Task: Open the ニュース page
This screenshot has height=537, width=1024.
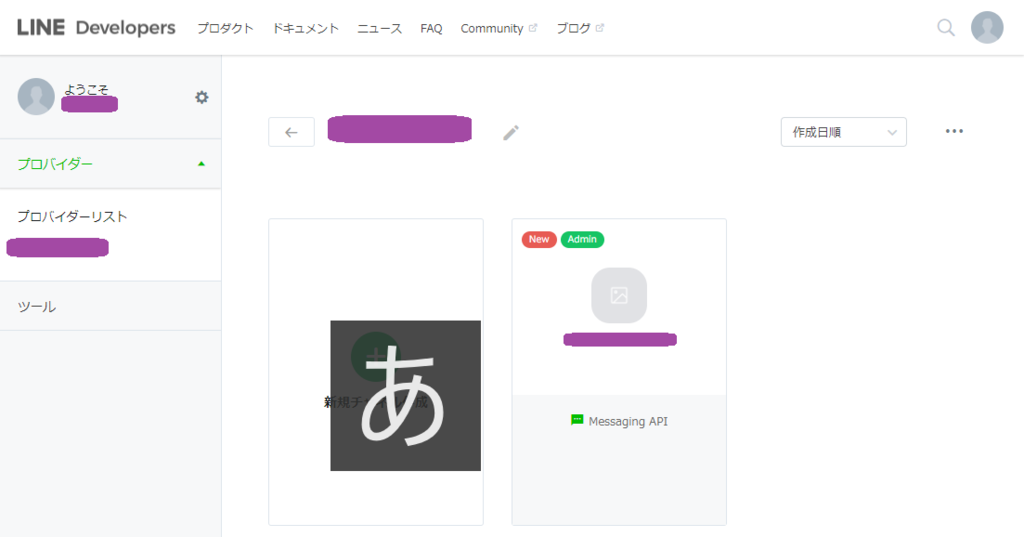Action: point(379,28)
